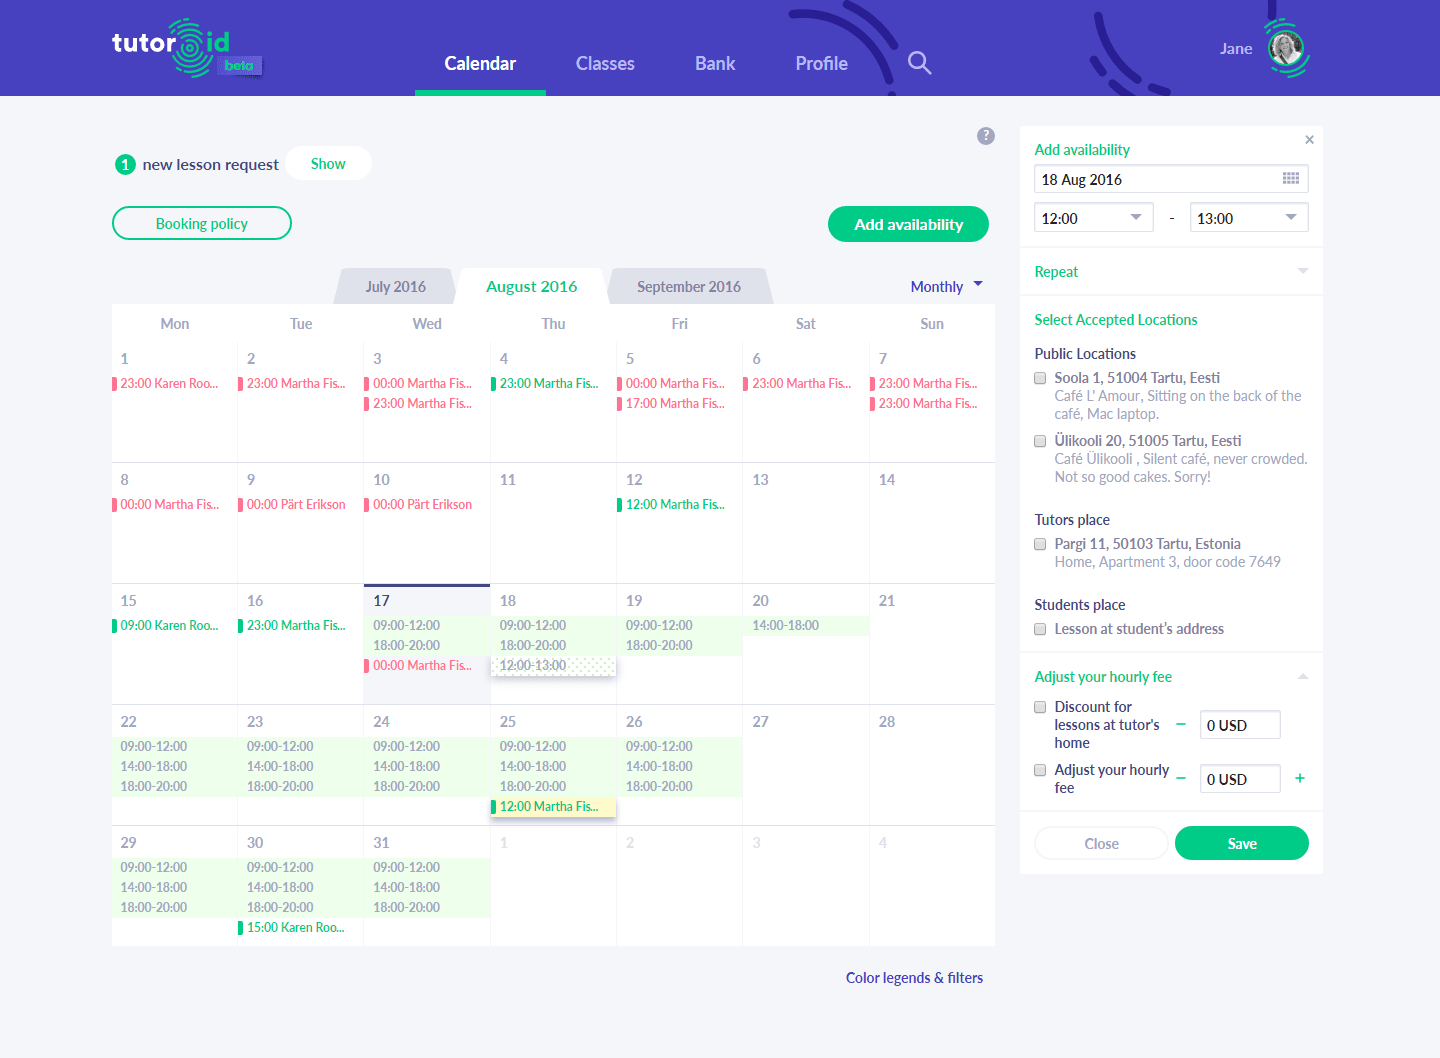Open the help question mark icon
Viewport: 1440px width, 1058px height.
pyautogui.click(x=985, y=136)
